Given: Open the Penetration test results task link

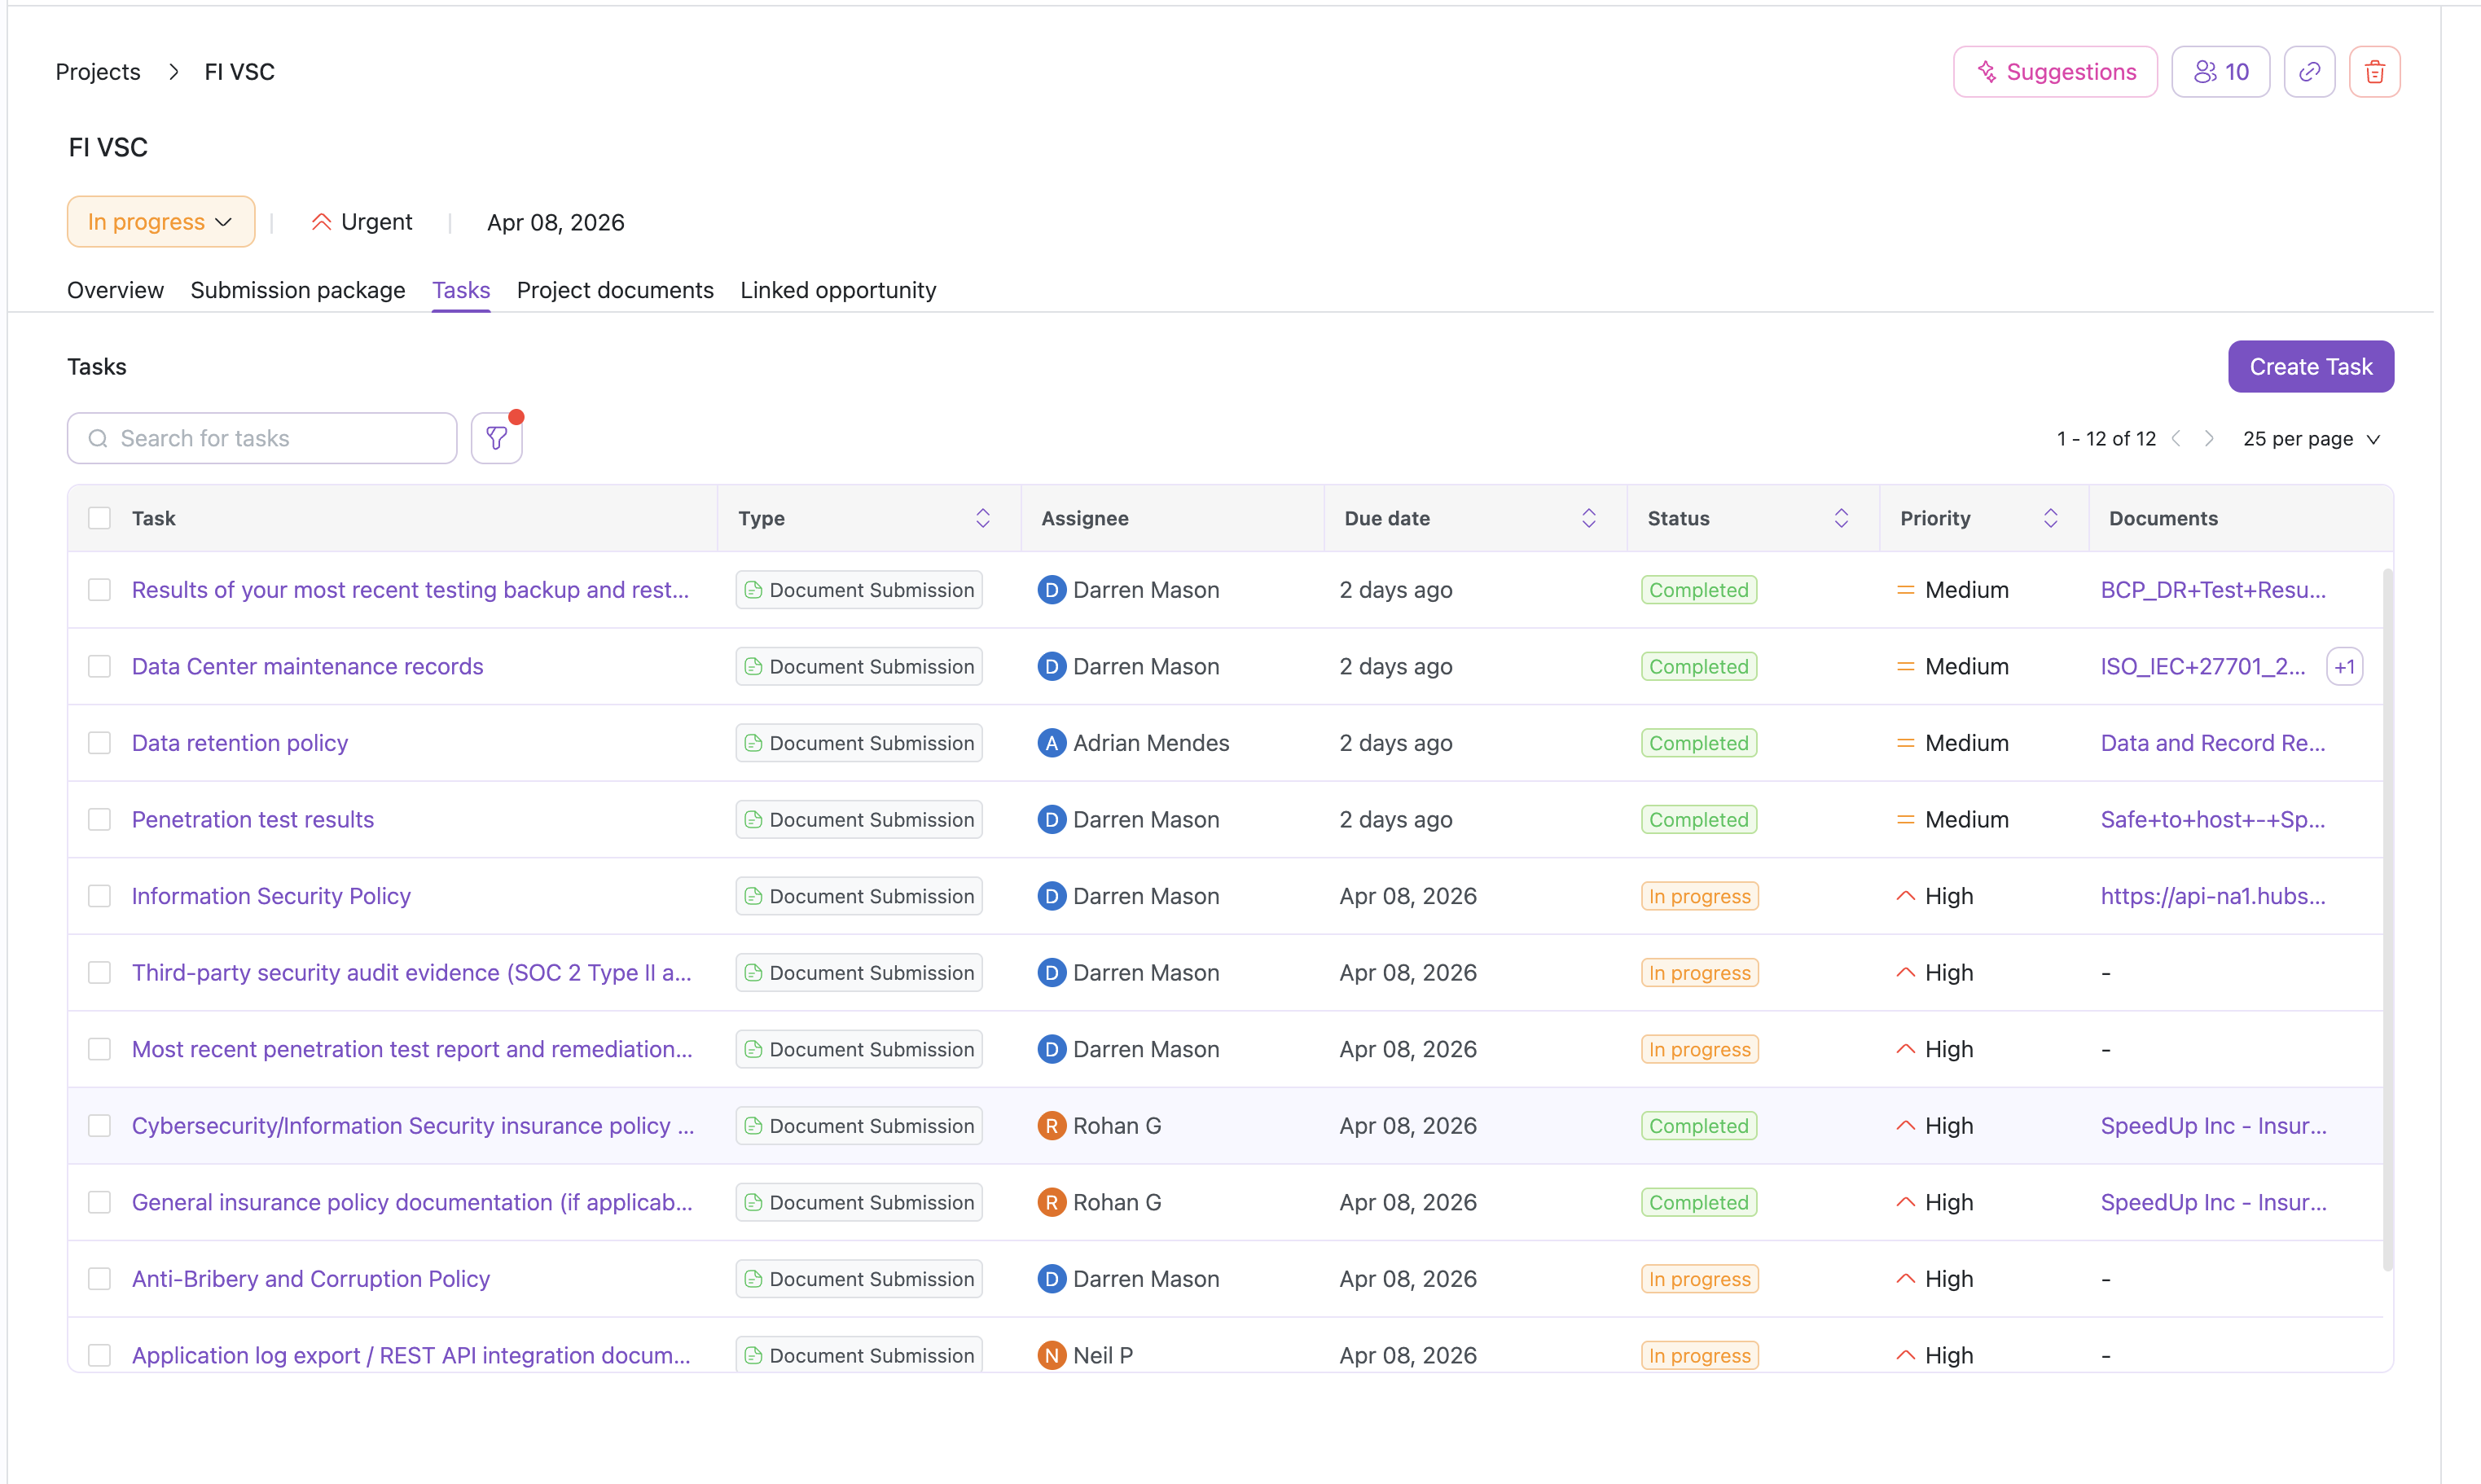Looking at the screenshot, I should pyautogui.click(x=252, y=820).
